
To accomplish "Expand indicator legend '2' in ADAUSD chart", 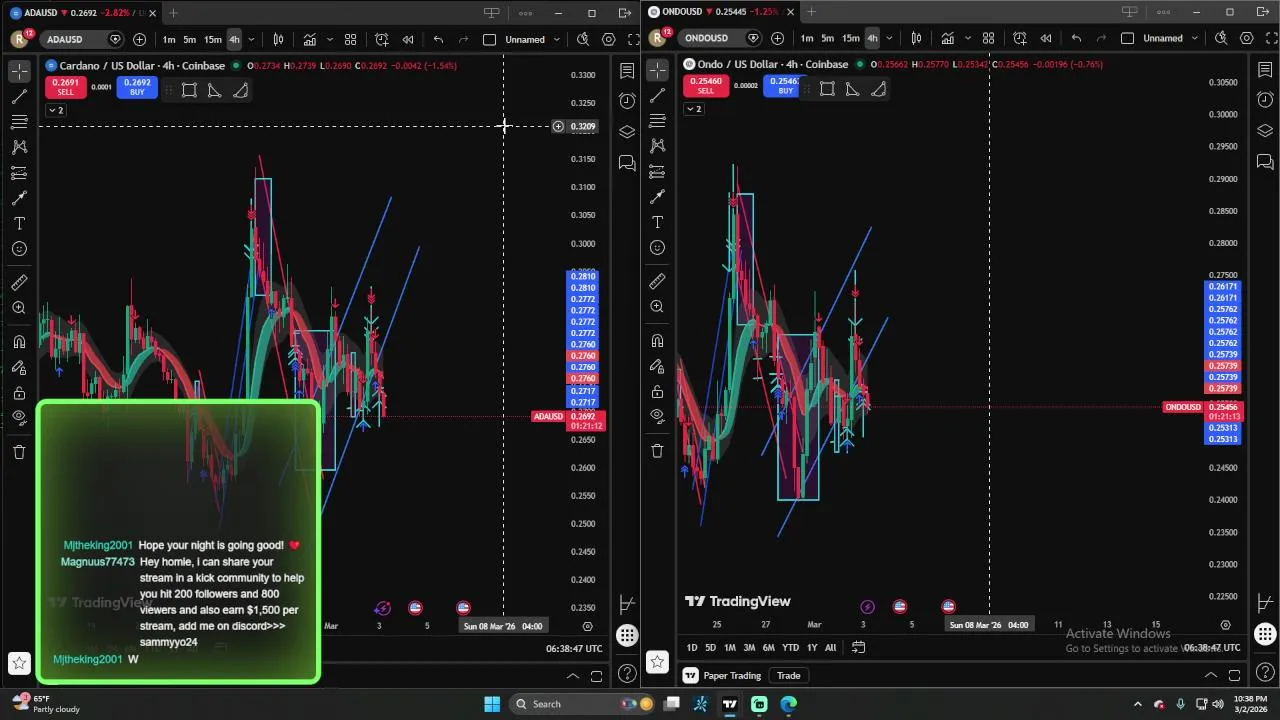I will (55, 110).
